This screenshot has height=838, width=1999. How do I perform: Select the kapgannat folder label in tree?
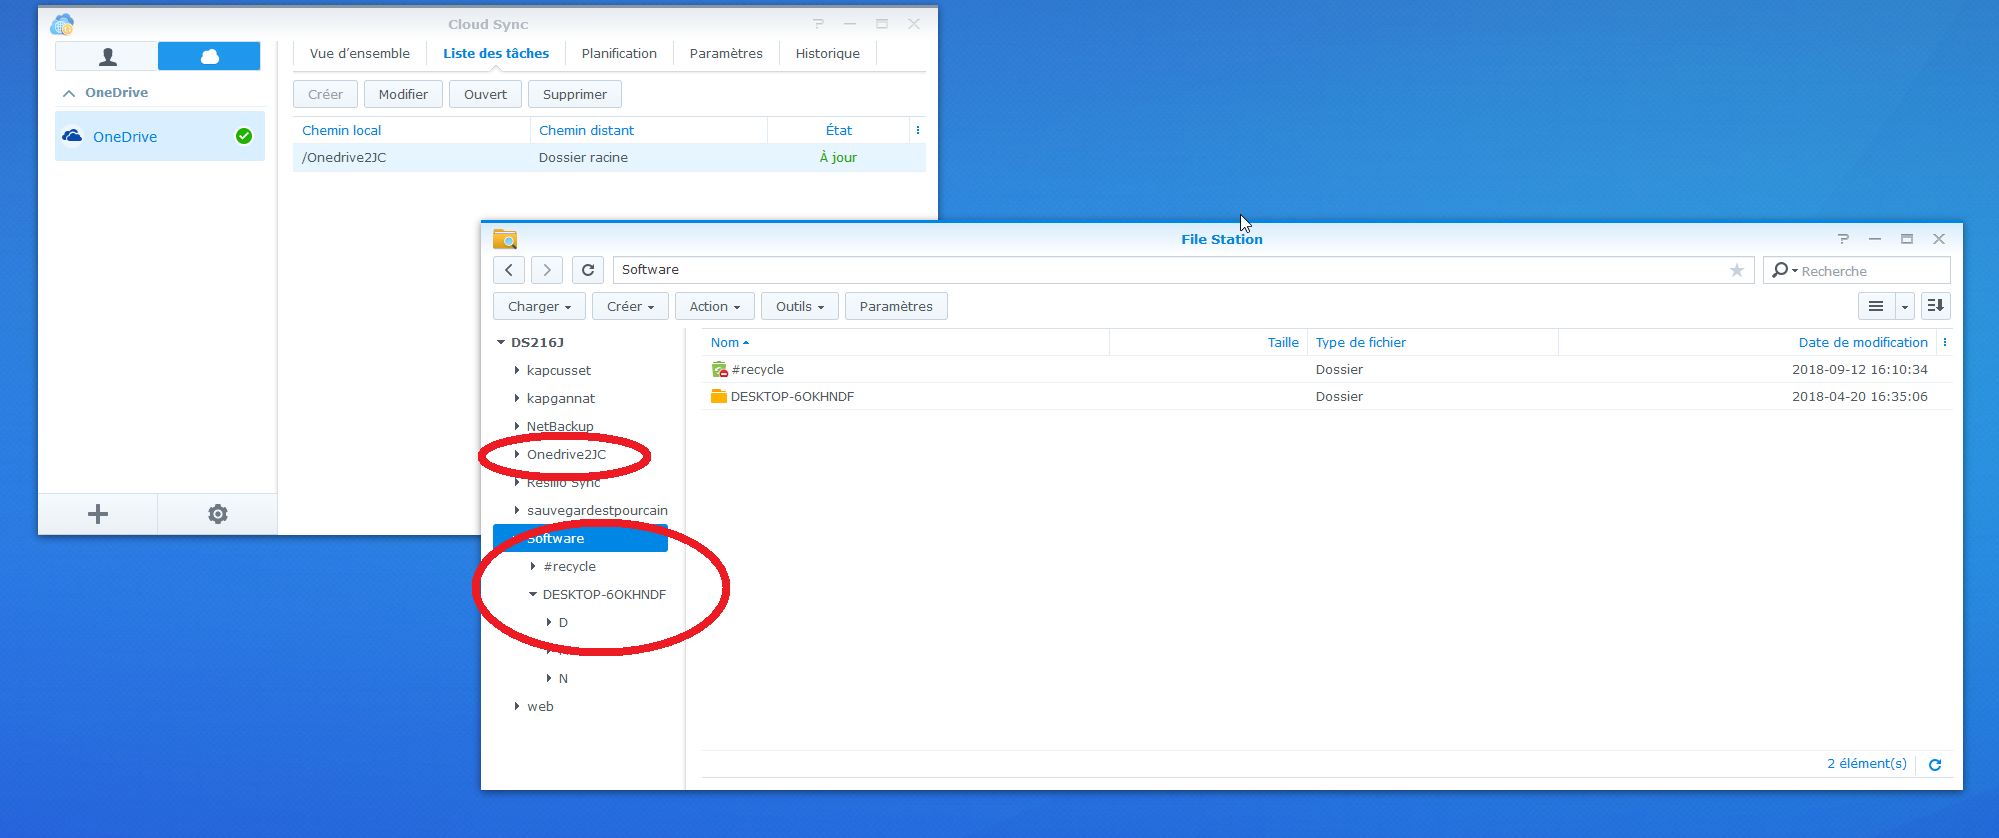561,399
